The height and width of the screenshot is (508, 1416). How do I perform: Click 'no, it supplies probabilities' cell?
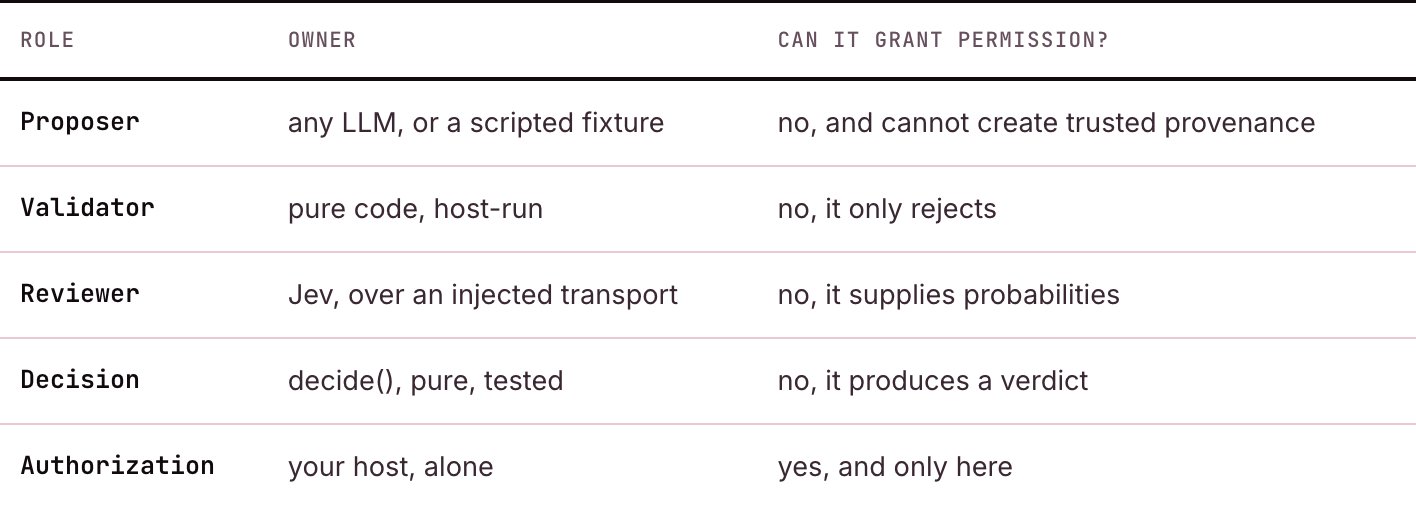tap(949, 295)
